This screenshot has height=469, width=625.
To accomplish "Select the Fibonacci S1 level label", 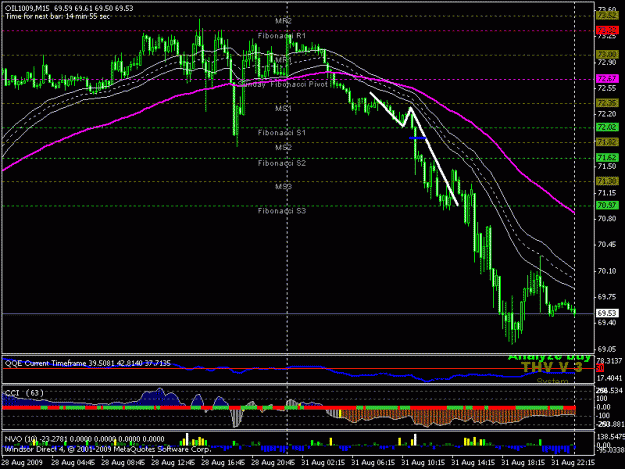I will pyautogui.click(x=282, y=132).
